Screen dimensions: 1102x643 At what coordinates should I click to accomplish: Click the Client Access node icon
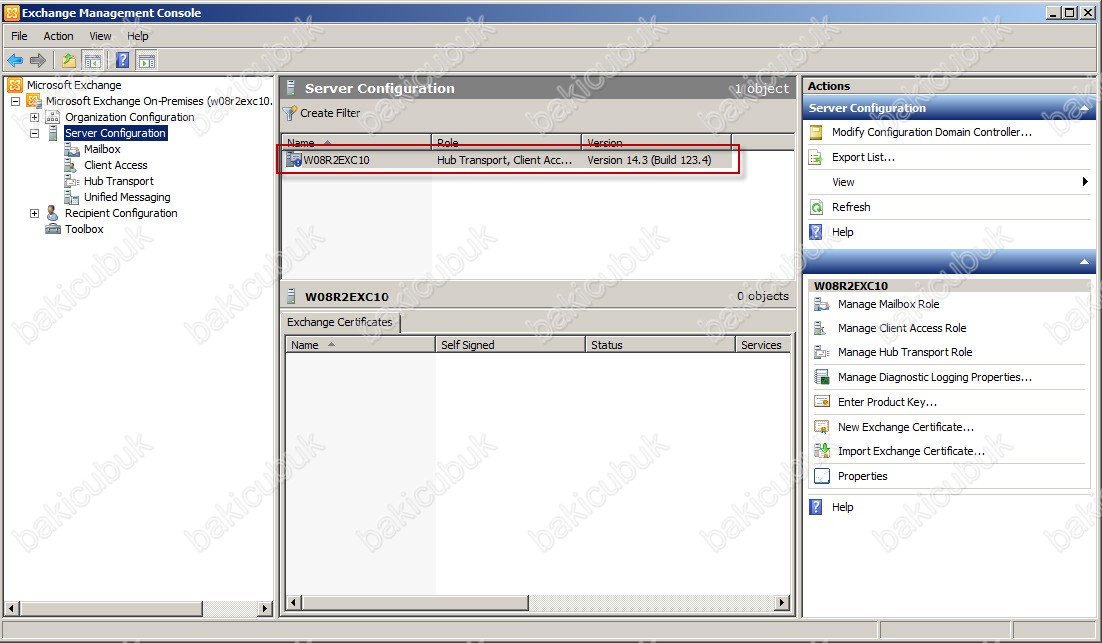click(70, 165)
